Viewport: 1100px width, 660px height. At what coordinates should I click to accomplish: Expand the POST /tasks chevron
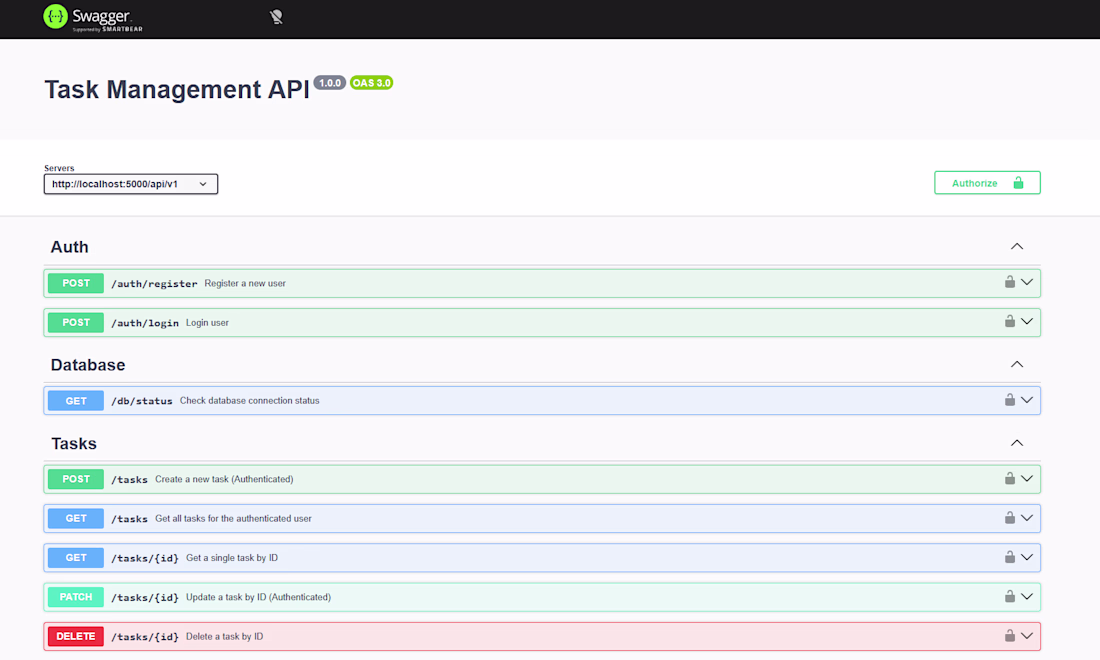click(x=1027, y=479)
